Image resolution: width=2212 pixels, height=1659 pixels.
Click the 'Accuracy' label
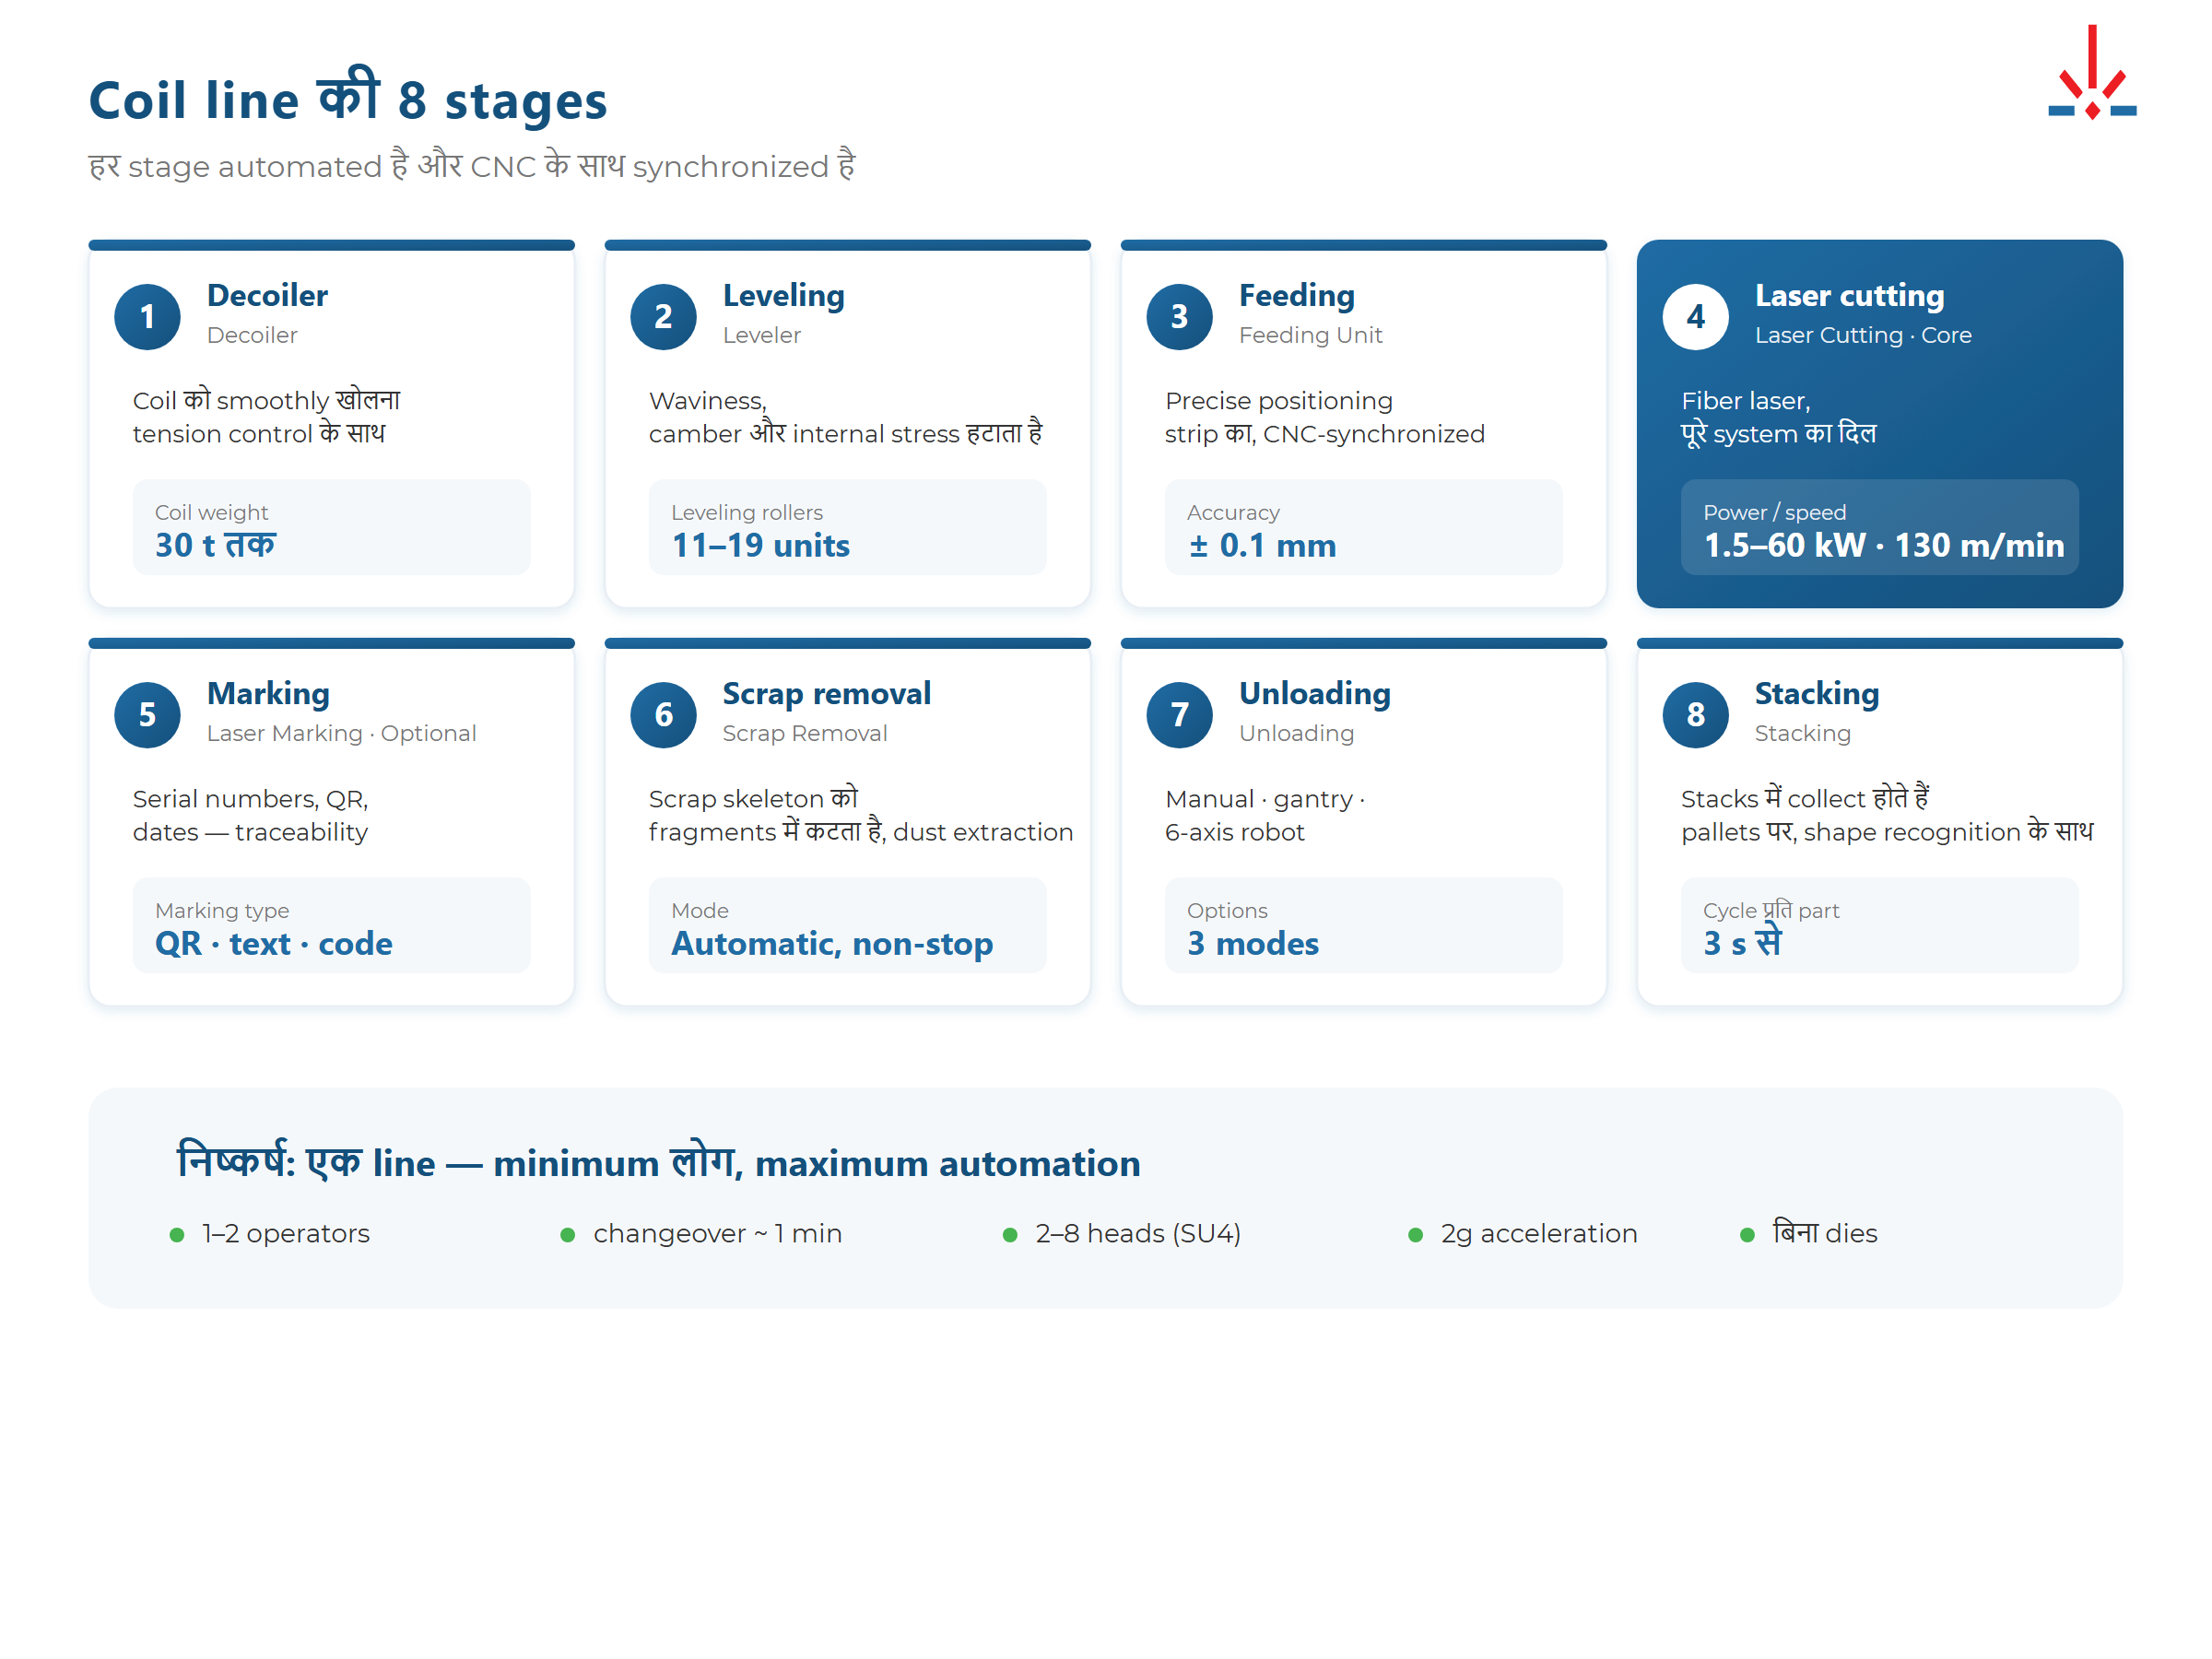pyautogui.click(x=1233, y=513)
